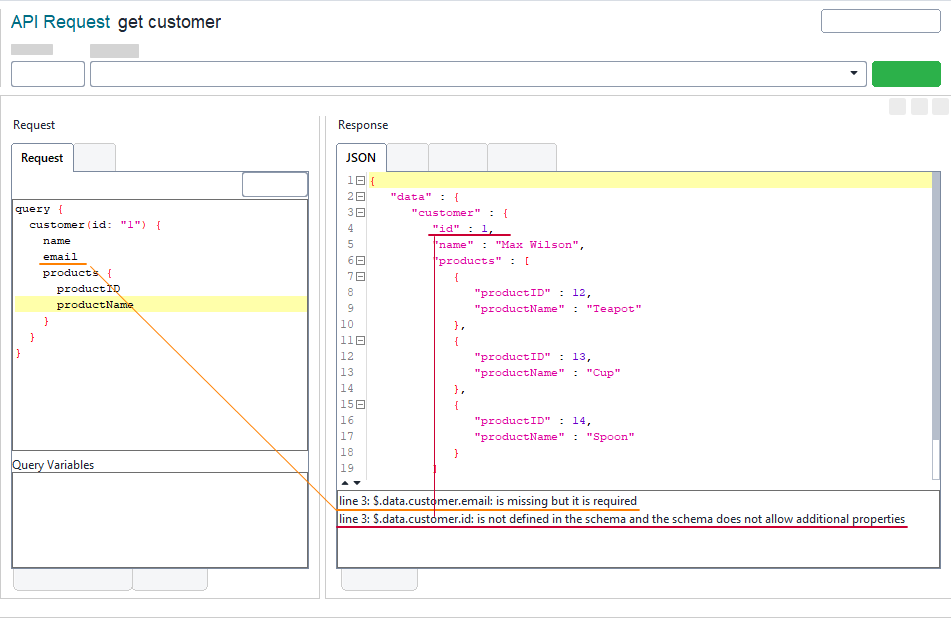Click inside the Query Variables editor
The width and height of the screenshot is (951, 618).
coord(160,520)
